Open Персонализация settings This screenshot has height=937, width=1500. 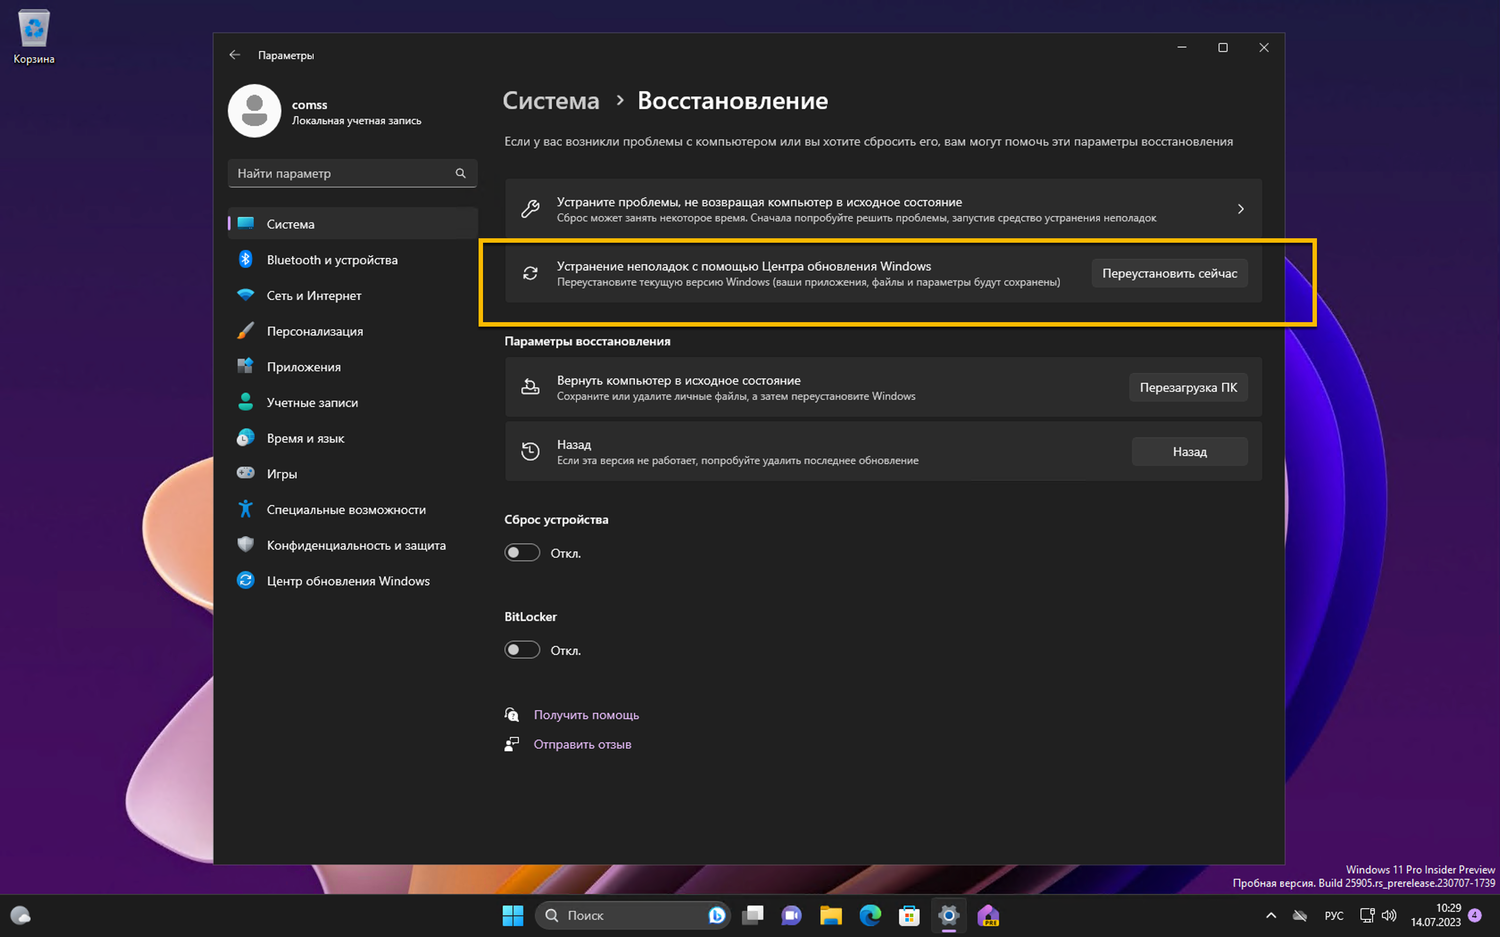[352, 331]
